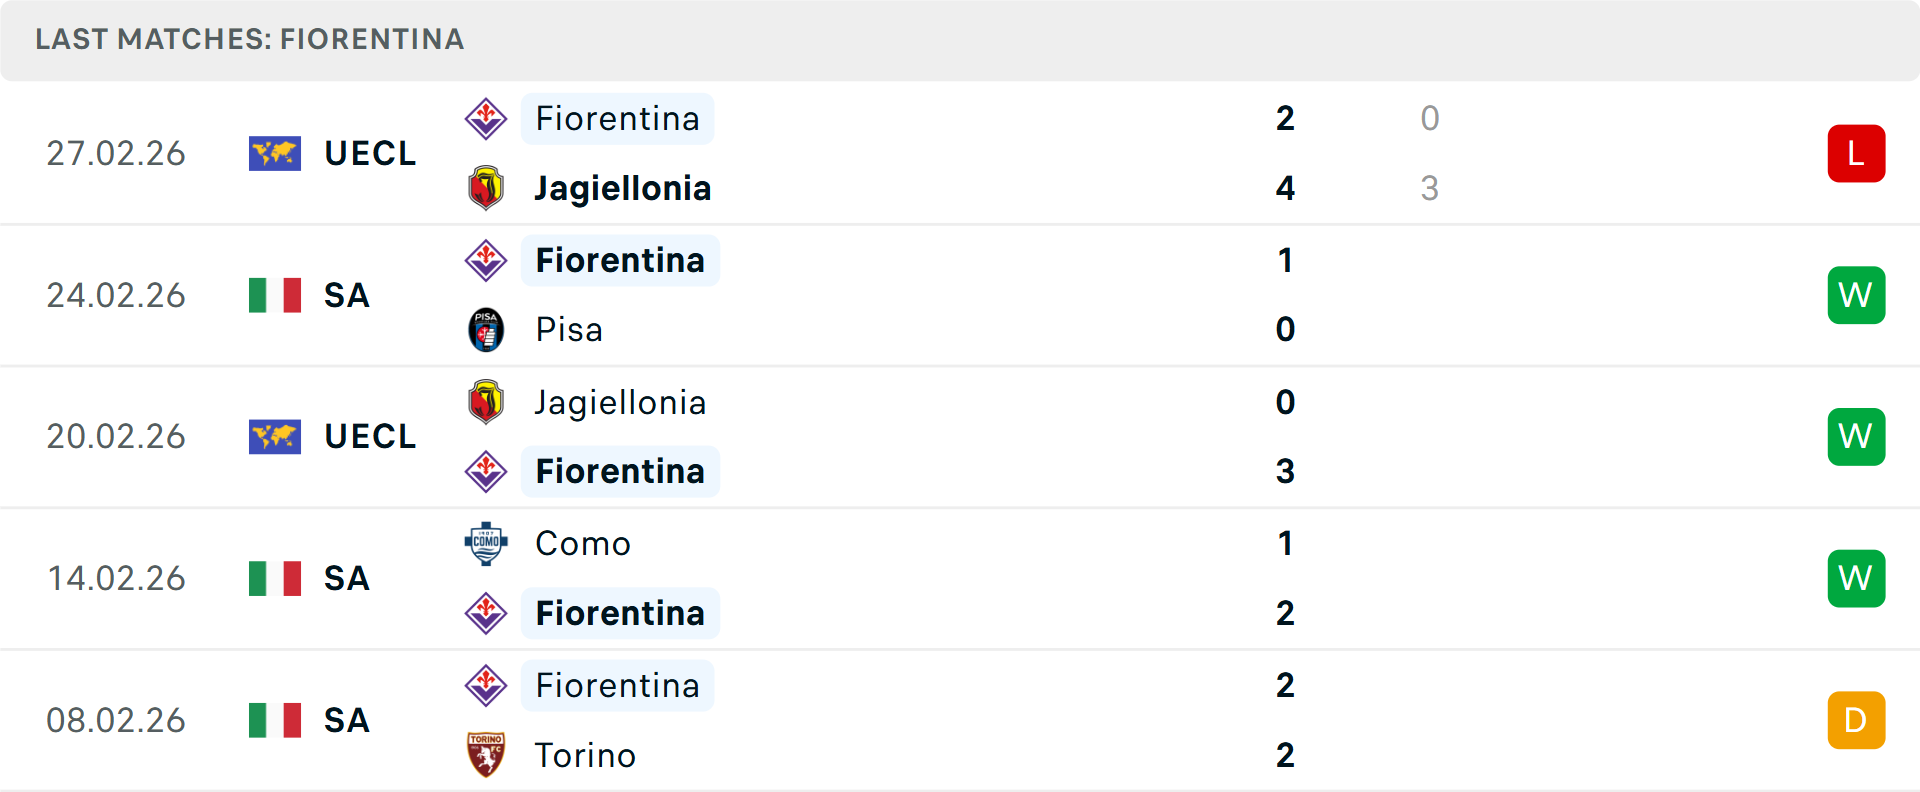Click the UECL globe icon beside the 20.02.26 match

coord(275,436)
